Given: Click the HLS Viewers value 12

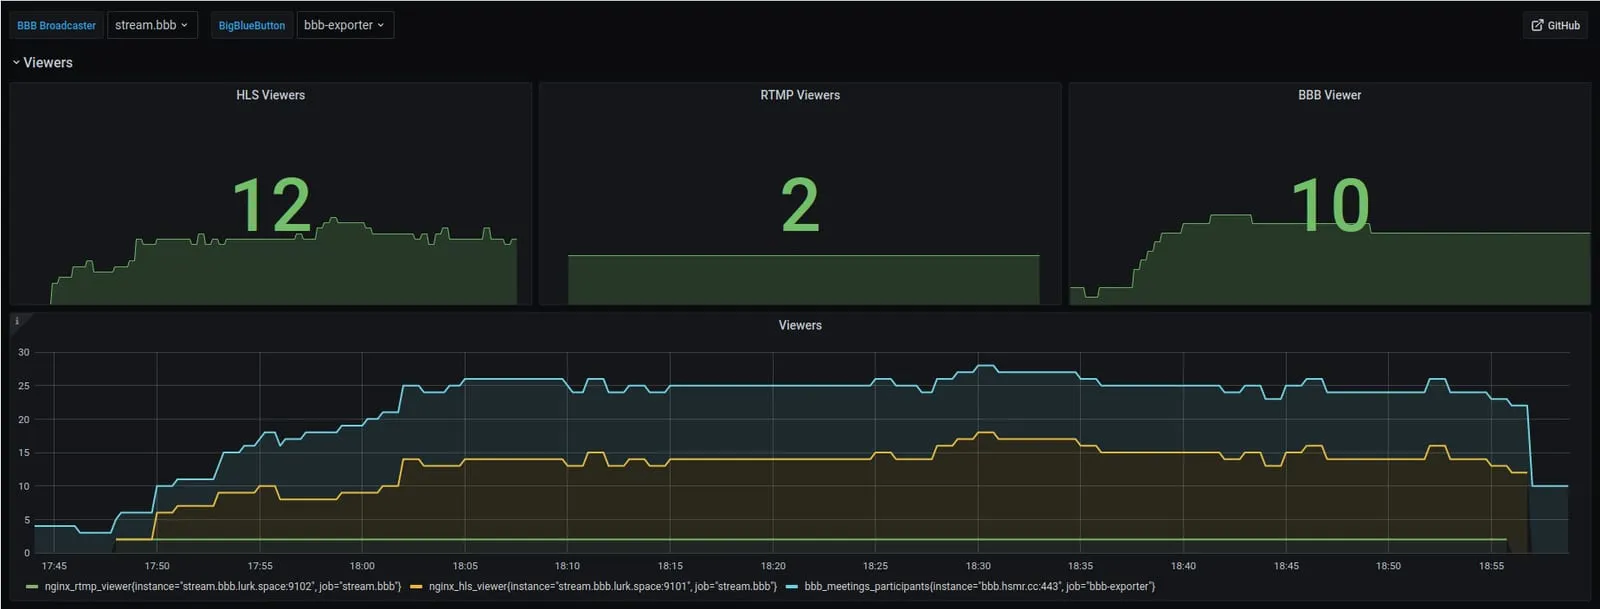Looking at the screenshot, I should point(271,206).
